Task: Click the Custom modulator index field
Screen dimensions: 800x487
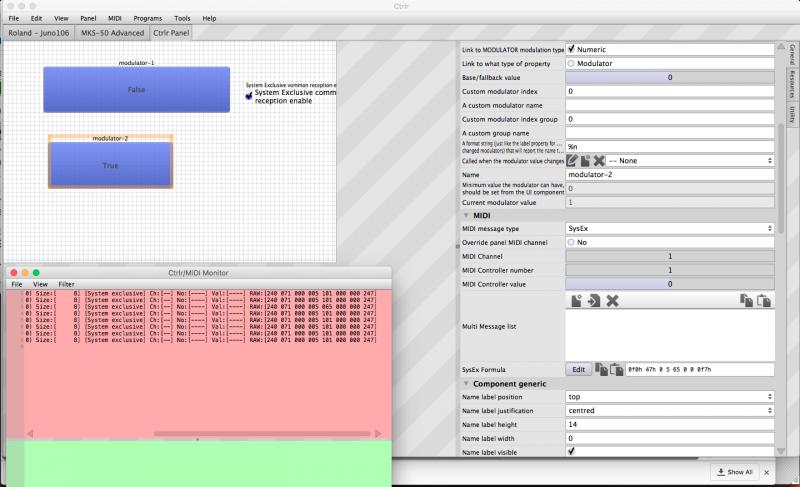Action: [670, 91]
